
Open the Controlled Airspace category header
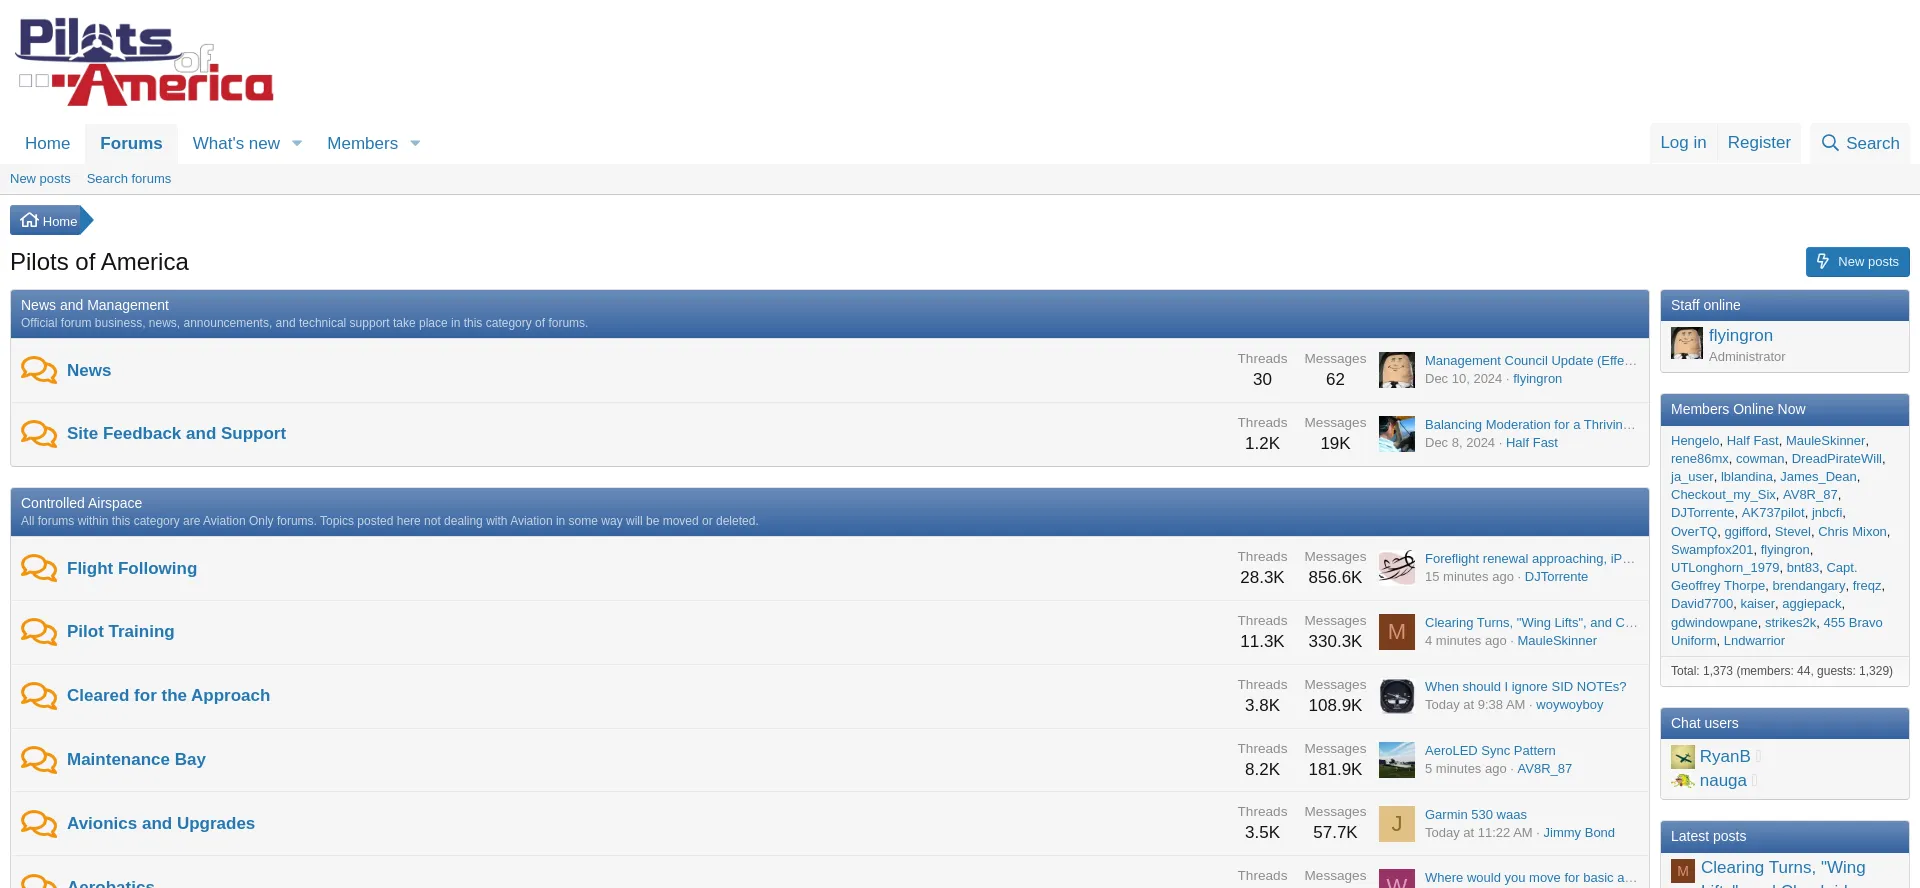[81, 503]
